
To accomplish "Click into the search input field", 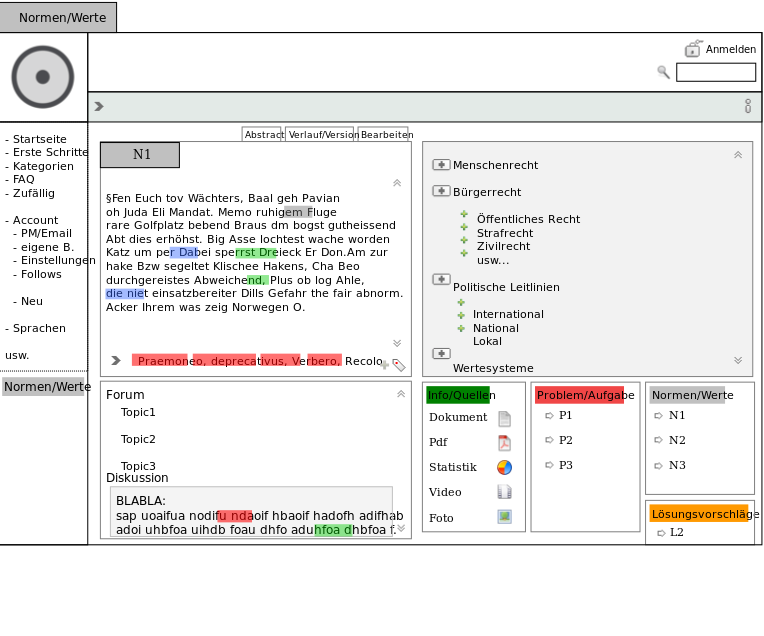I will 715,72.
